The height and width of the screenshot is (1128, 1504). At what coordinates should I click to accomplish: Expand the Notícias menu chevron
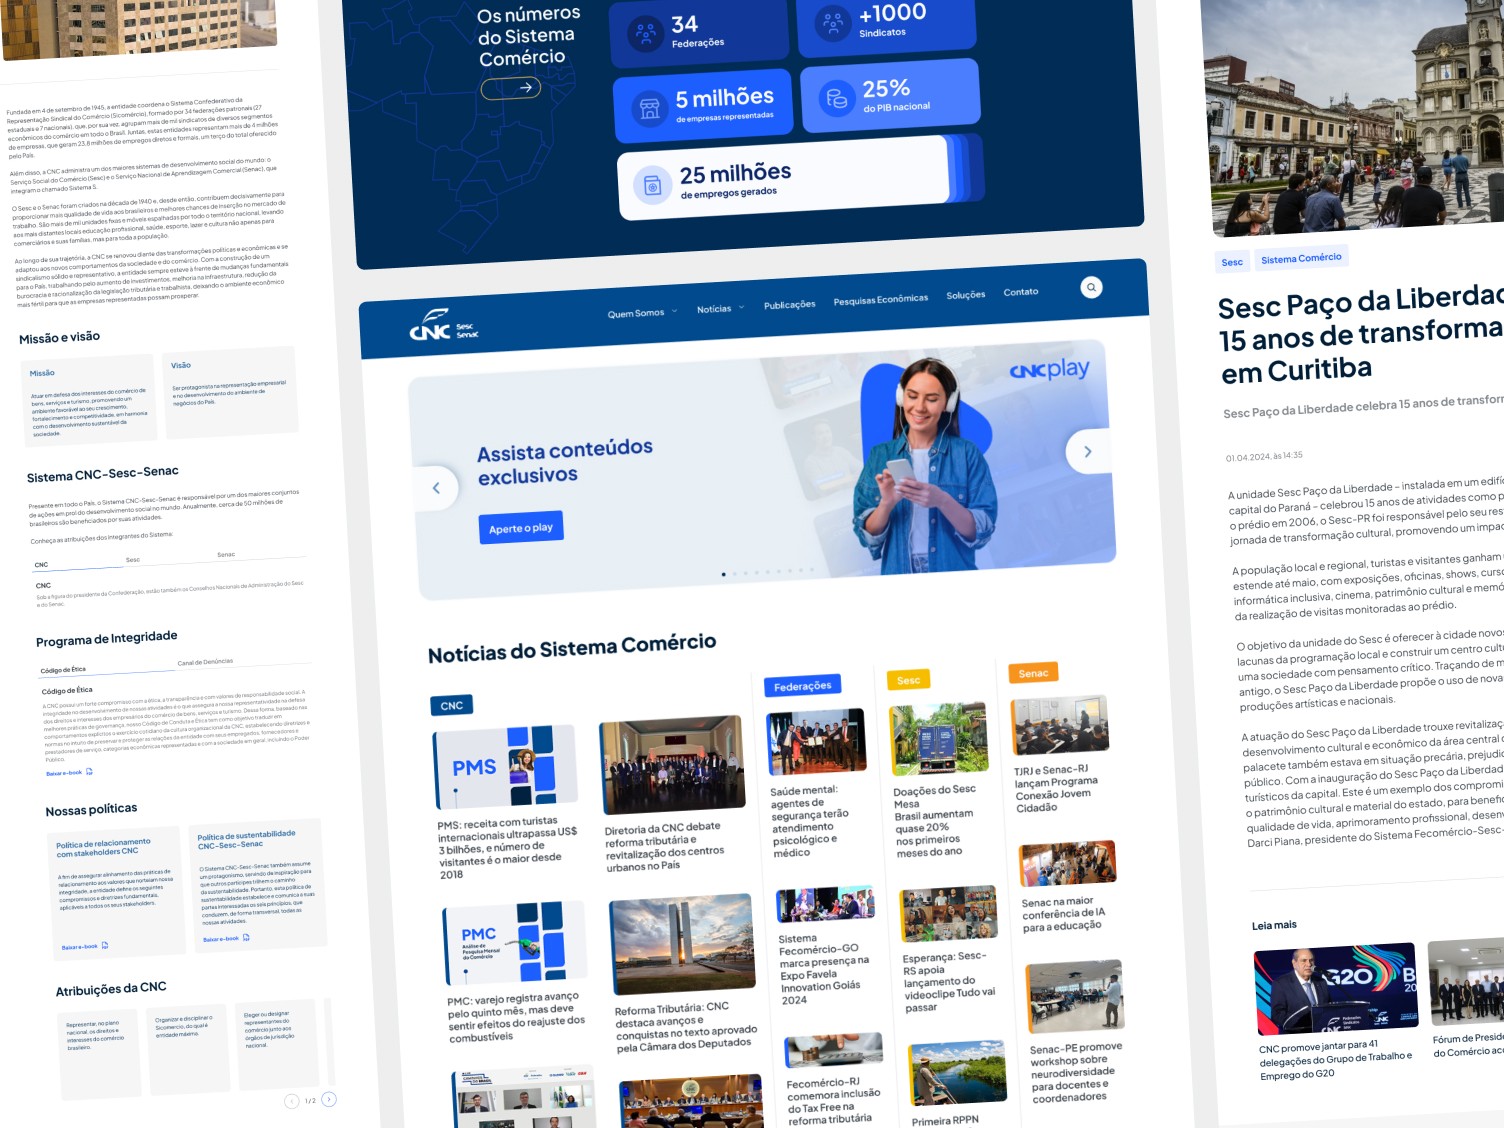[741, 308]
